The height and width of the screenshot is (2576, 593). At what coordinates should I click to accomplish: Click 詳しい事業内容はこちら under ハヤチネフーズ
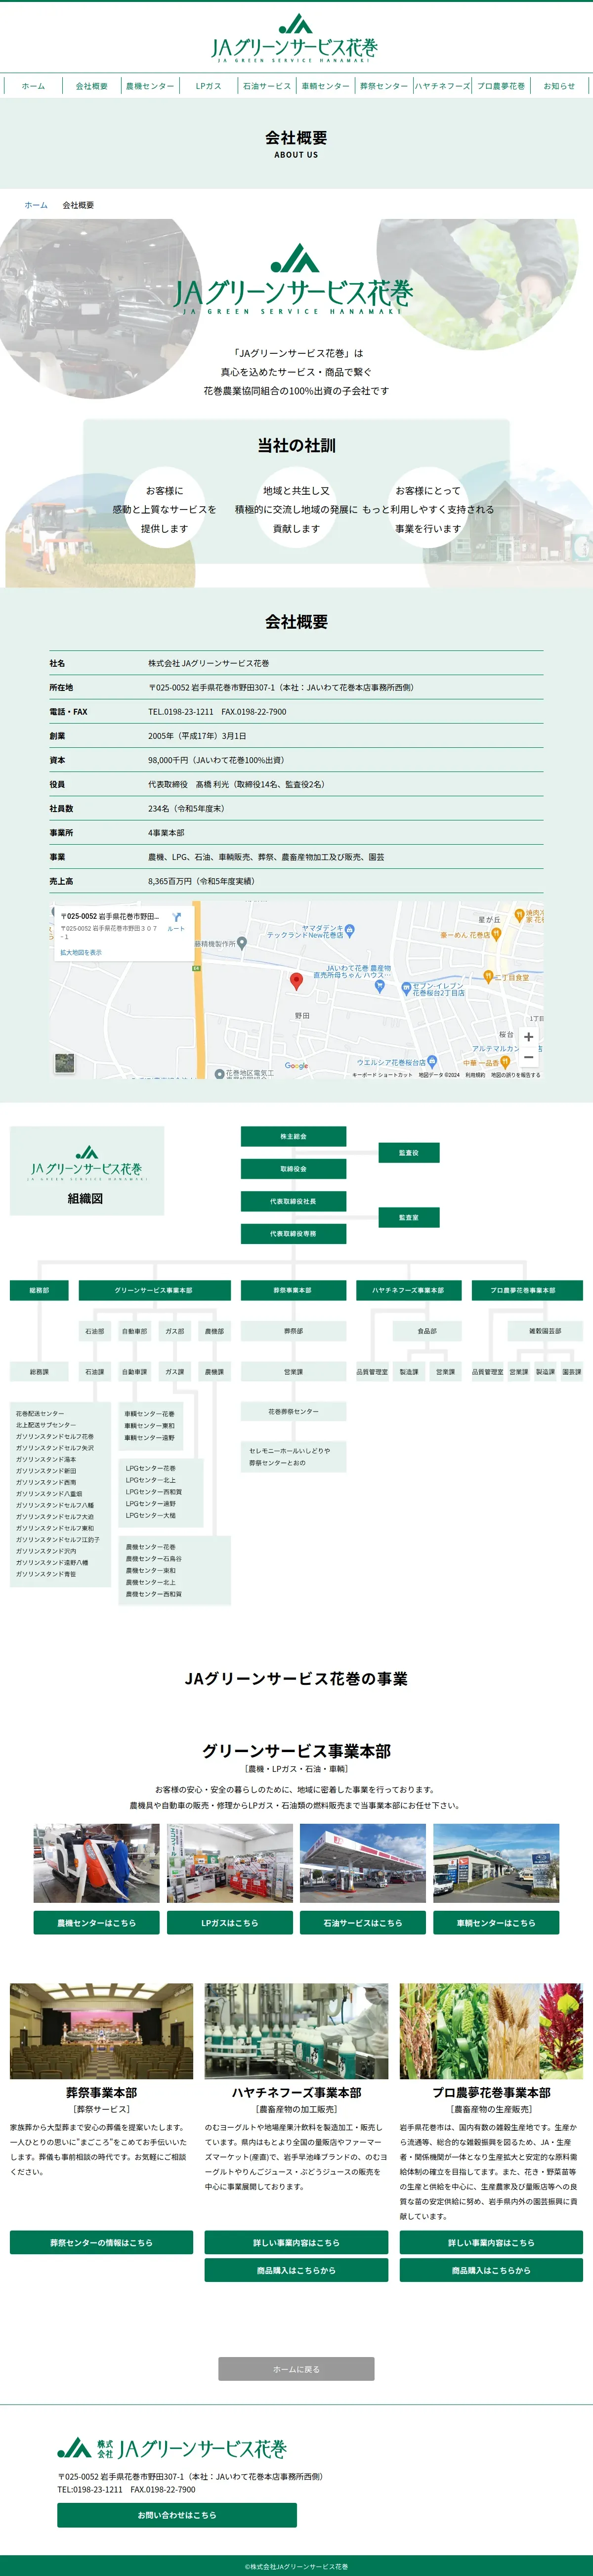click(x=296, y=2243)
